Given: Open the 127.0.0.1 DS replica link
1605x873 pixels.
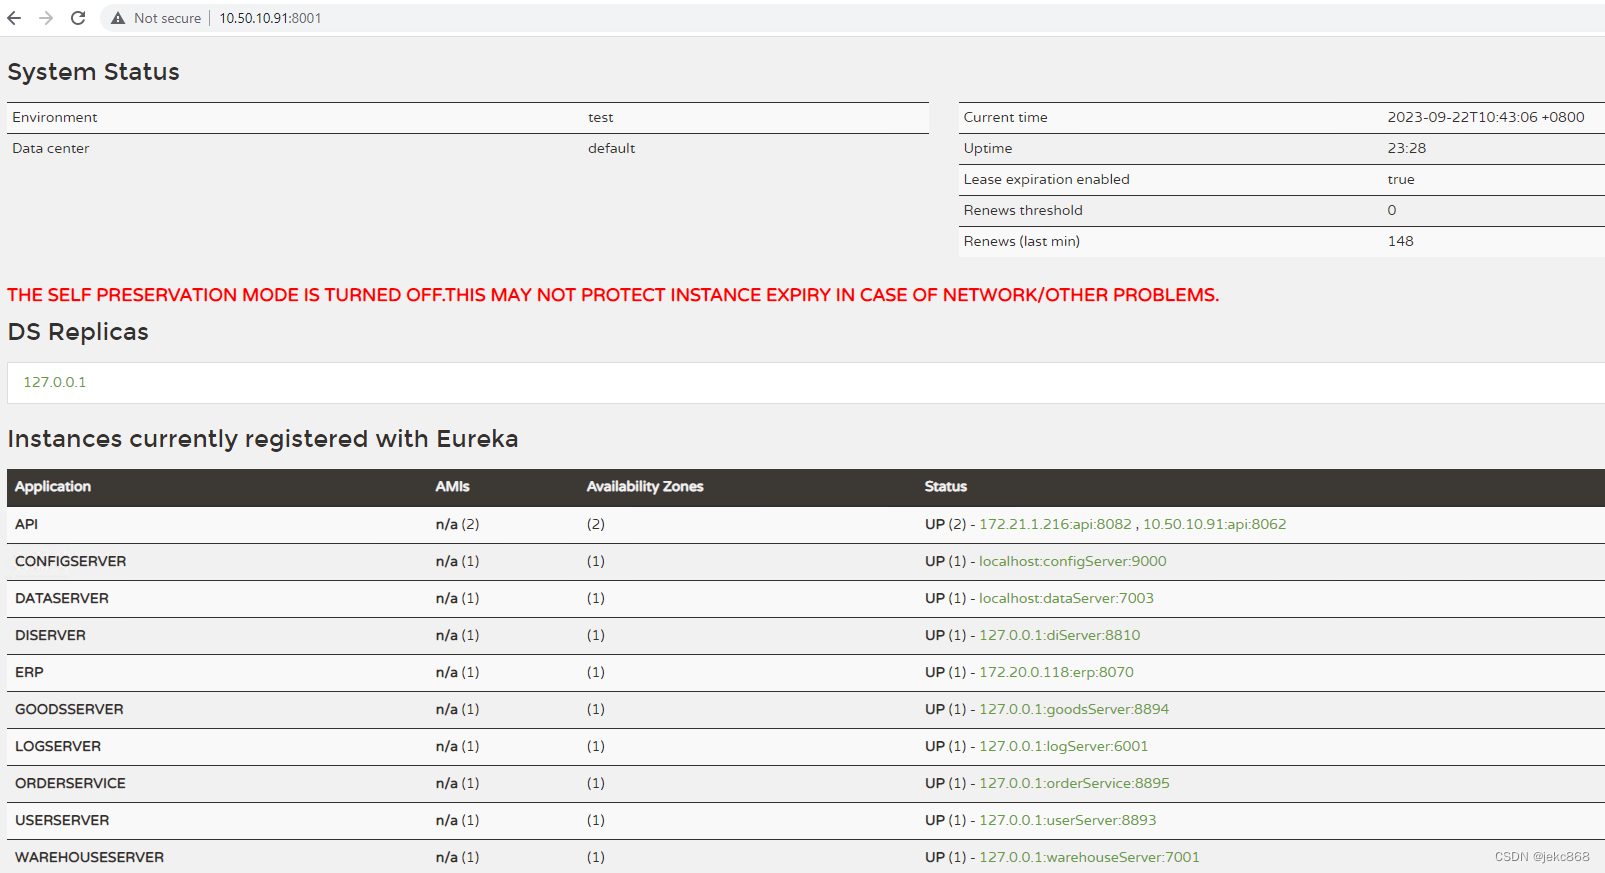Looking at the screenshot, I should click(55, 382).
